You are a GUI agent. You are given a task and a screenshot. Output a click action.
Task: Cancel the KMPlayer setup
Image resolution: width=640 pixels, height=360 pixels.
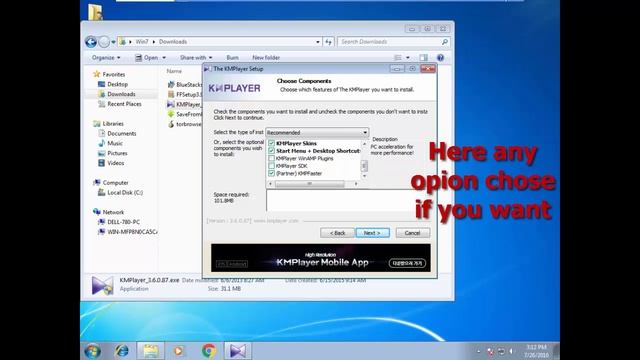point(413,233)
